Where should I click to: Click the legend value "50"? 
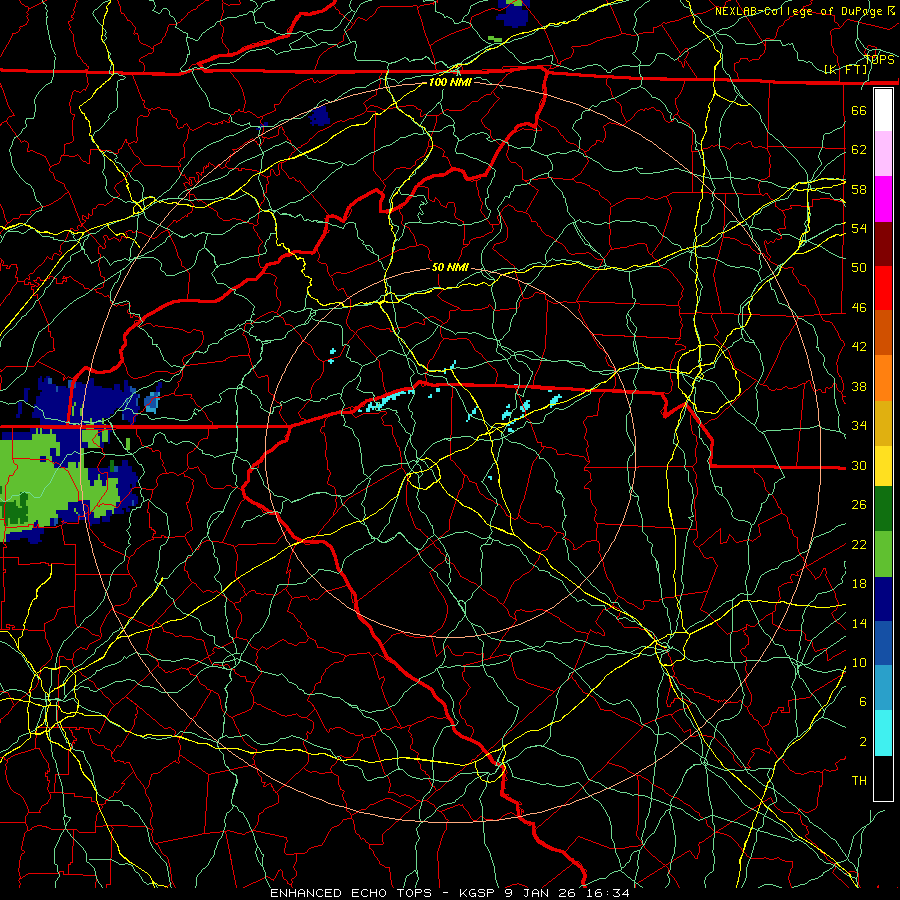(859, 268)
